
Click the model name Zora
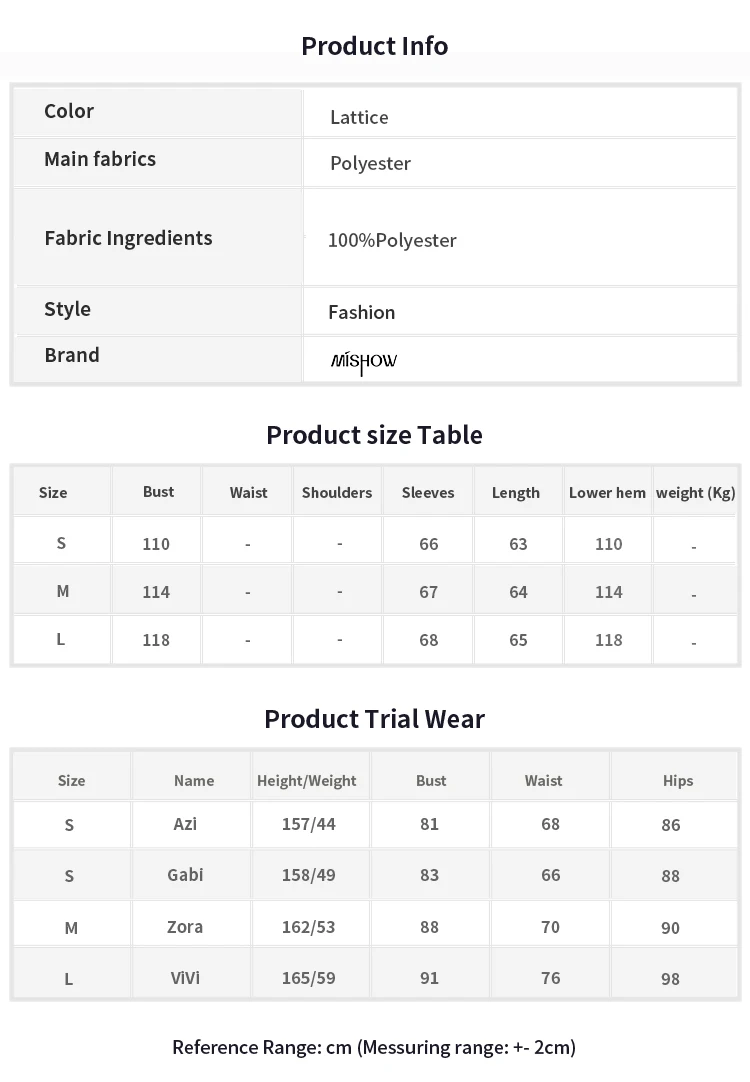(185, 927)
